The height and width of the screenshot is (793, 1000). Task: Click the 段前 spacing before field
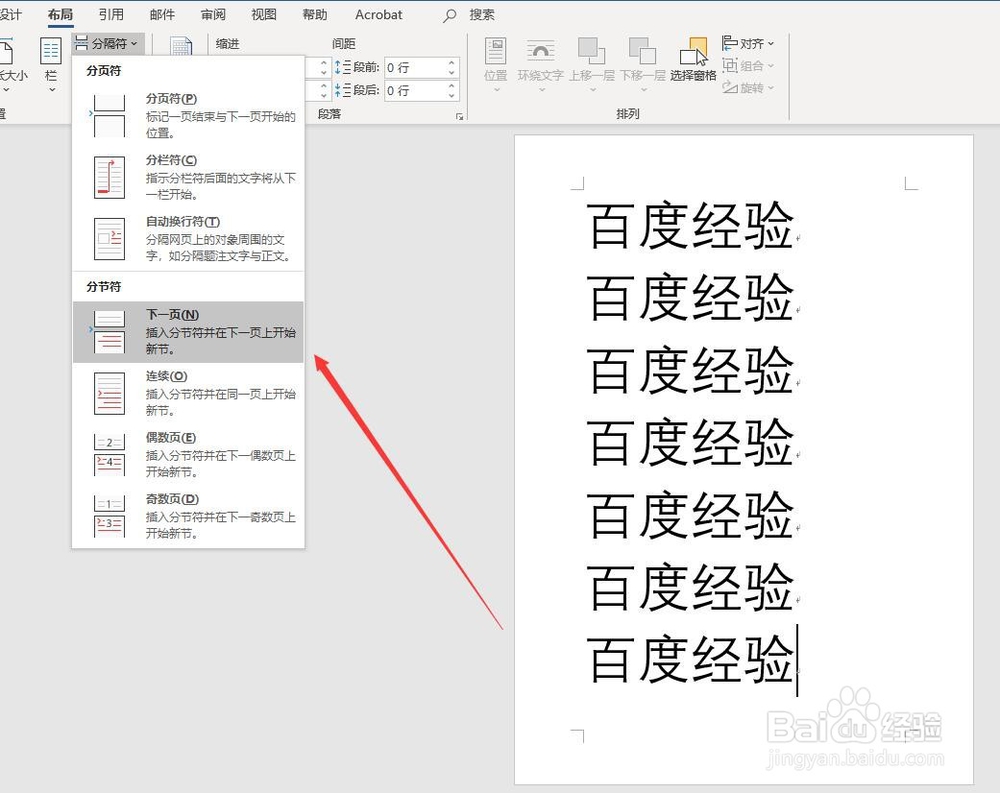(415, 67)
